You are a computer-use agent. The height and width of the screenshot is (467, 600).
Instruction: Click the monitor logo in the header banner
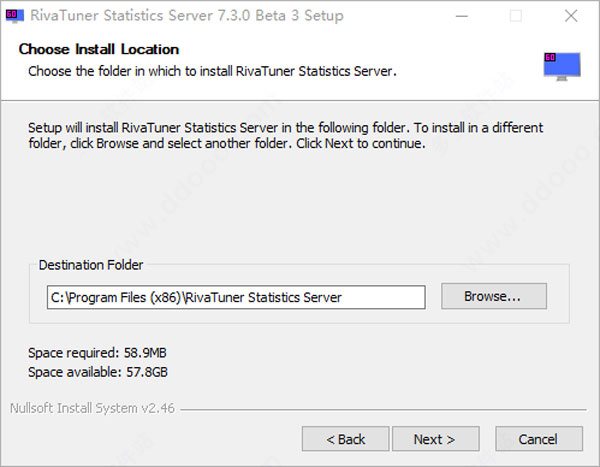click(562, 66)
